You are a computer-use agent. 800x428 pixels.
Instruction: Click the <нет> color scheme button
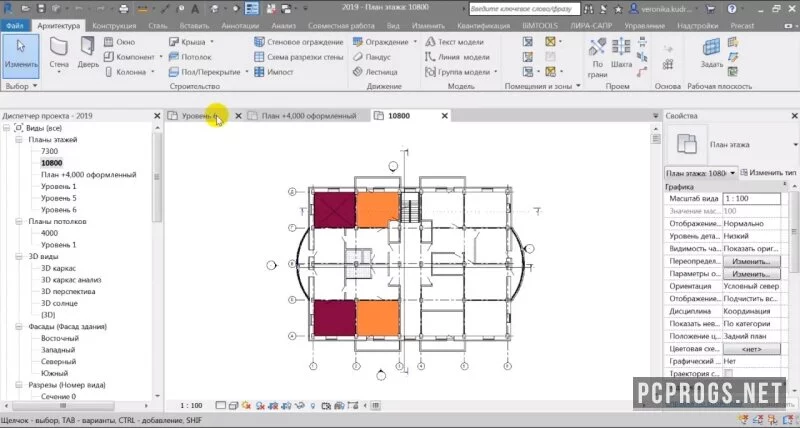tap(752, 349)
